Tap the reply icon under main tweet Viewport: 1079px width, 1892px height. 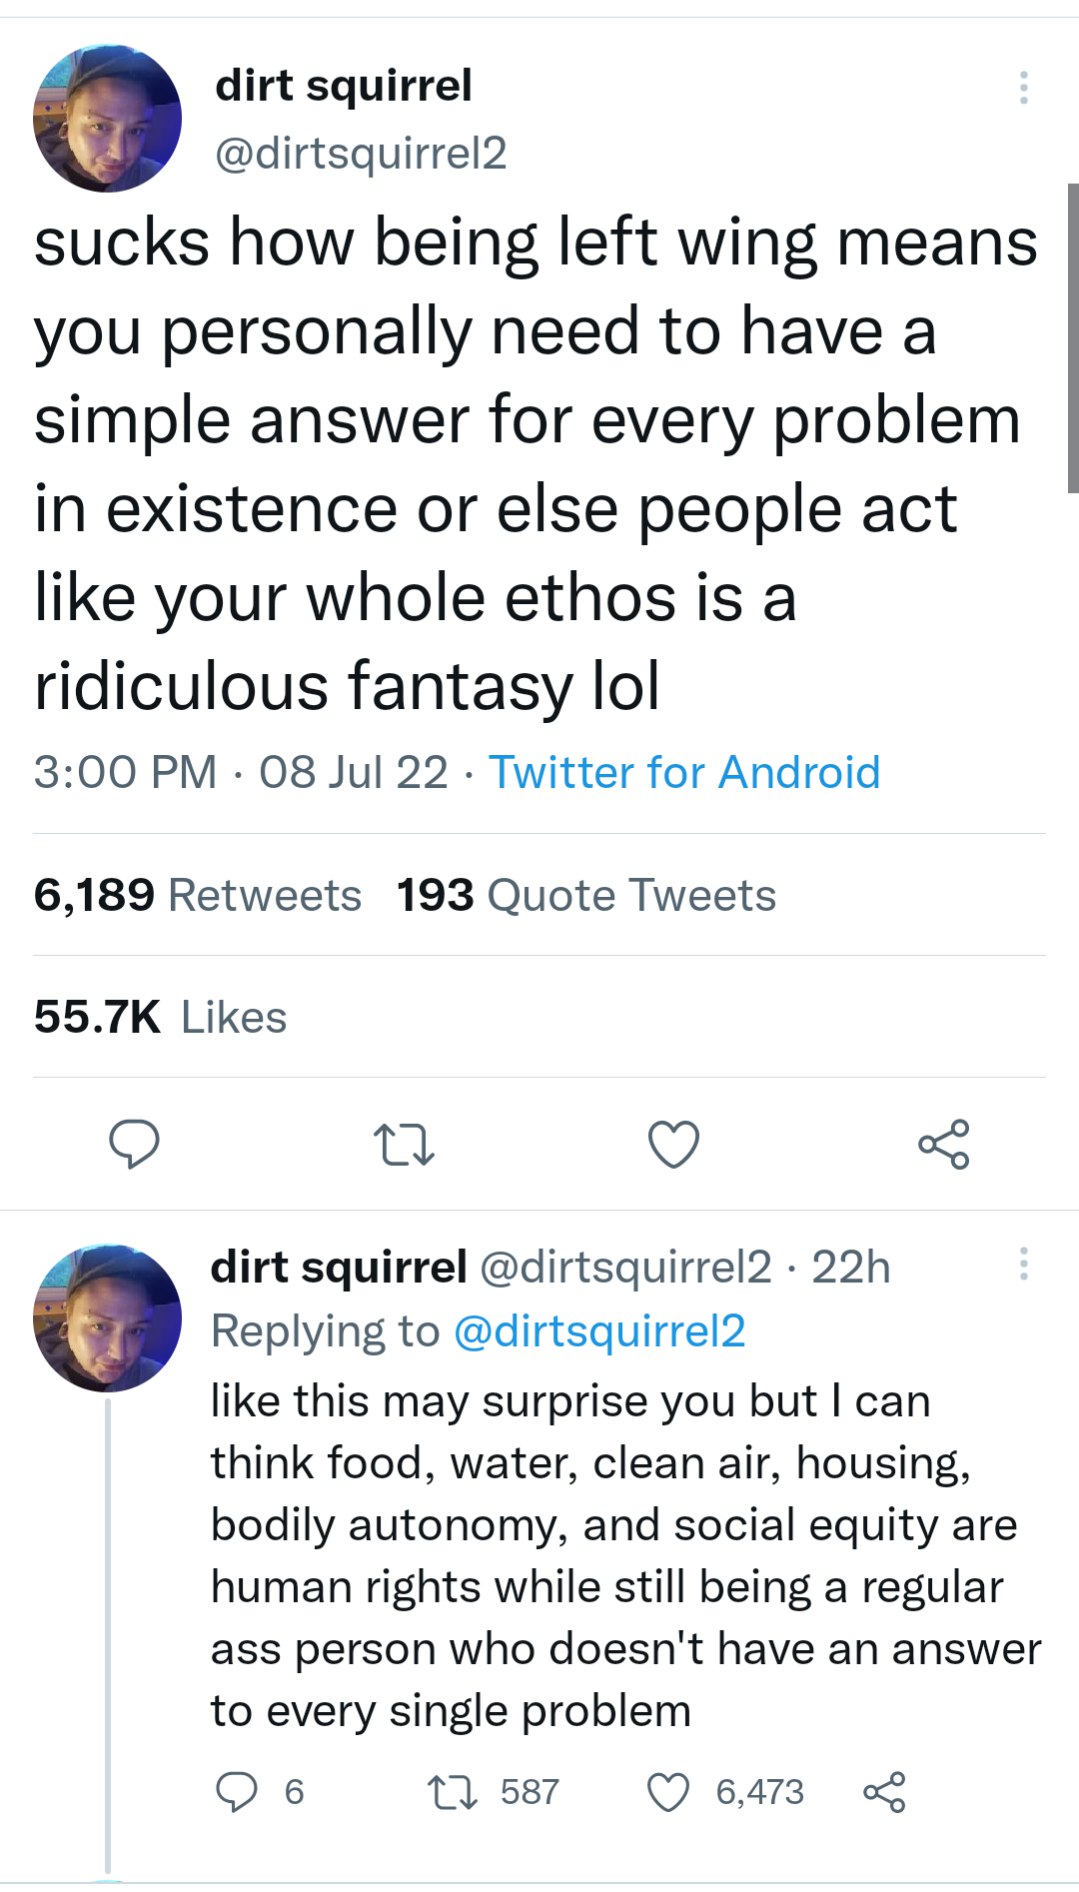(x=134, y=1144)
